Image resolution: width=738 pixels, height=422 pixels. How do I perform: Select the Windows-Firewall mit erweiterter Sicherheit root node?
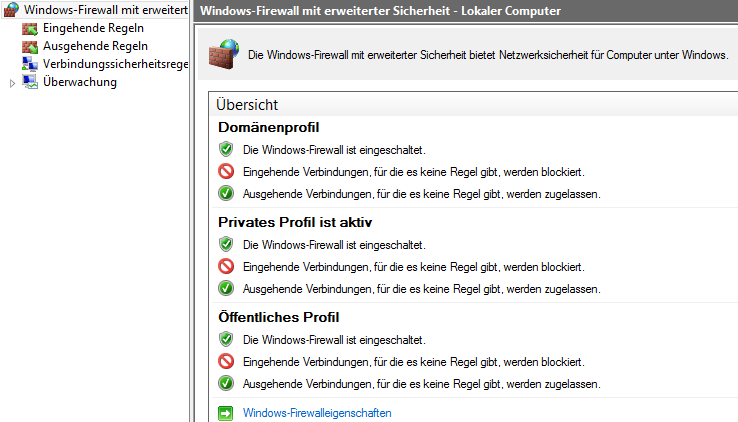tap(105, 10)
